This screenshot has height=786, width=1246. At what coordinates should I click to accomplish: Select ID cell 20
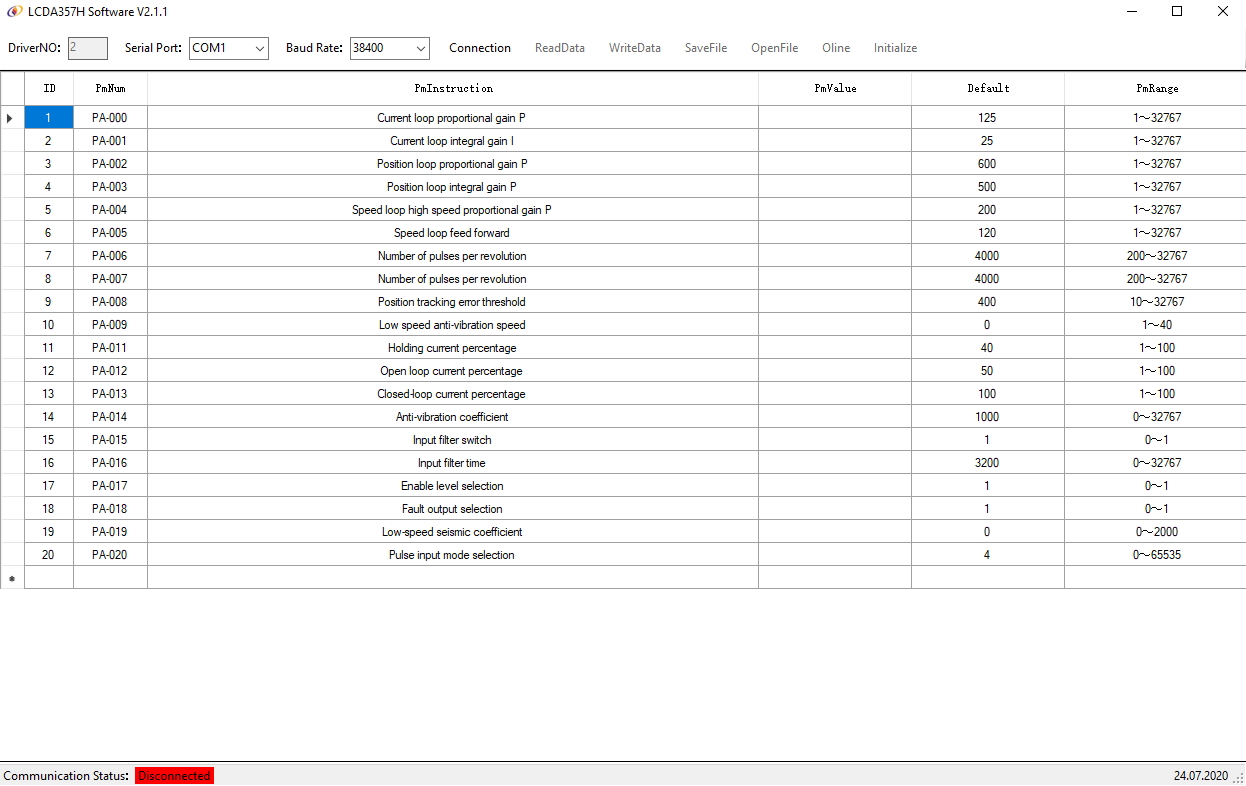49,555
